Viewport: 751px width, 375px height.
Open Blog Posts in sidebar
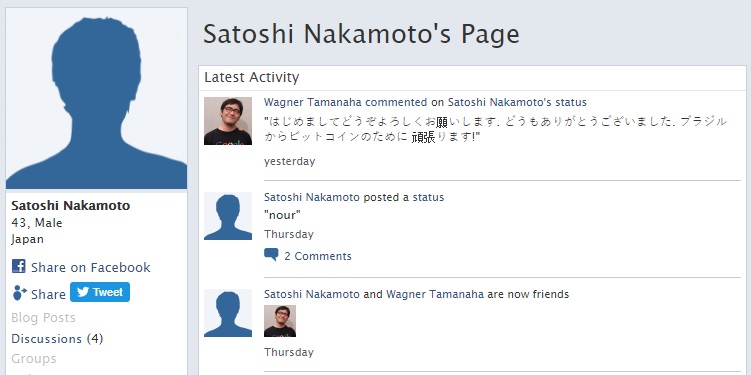pyautogui.click(x=43, y=318)
